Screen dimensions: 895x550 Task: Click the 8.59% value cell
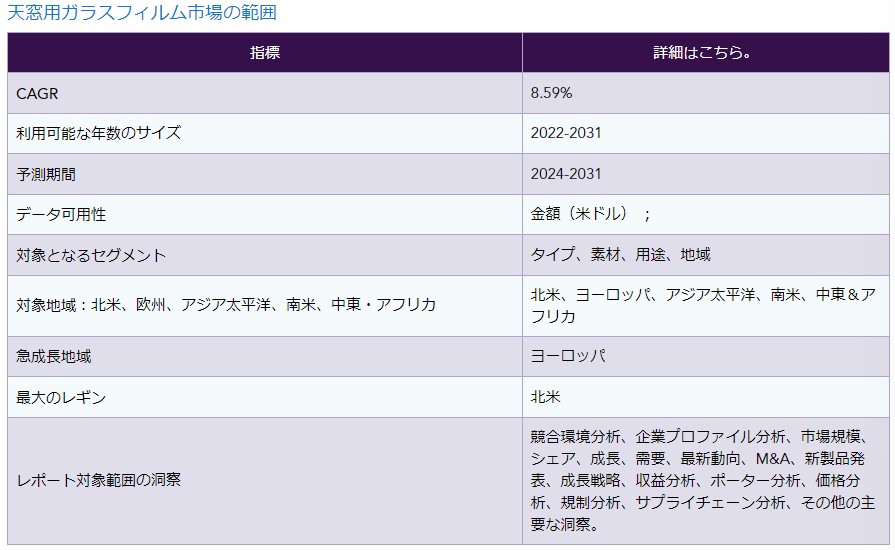(551, 93)
